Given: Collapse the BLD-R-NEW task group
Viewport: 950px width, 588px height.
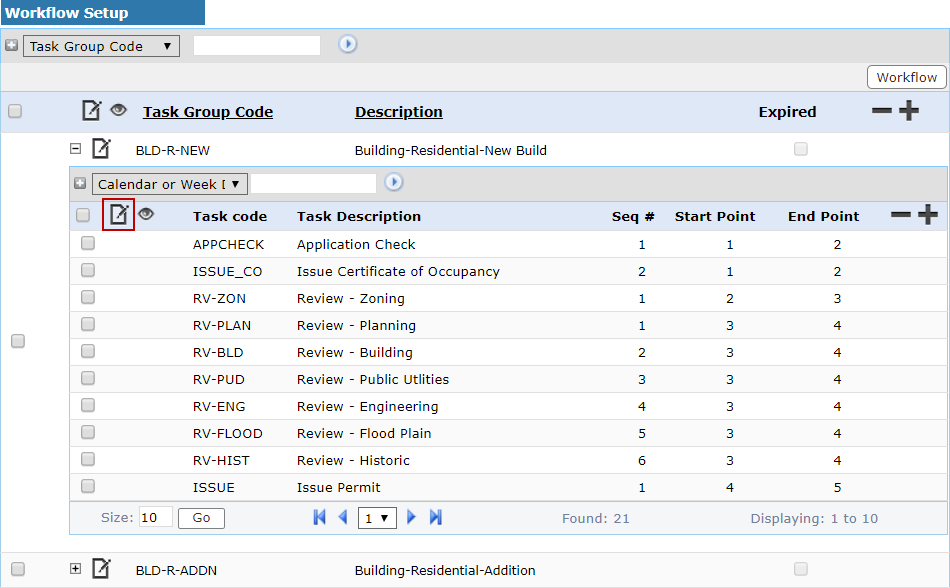Looking at the screenshot, I should coord(75,149).
